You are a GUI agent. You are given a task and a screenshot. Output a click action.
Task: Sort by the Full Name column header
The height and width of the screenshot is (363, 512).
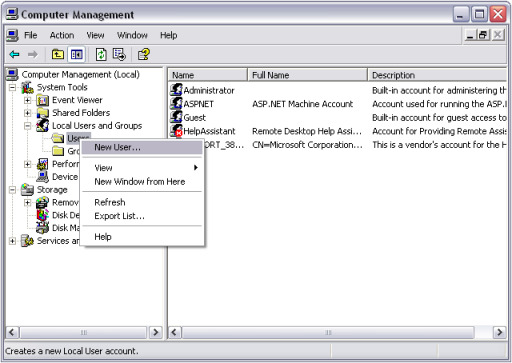pyautogui.click(x=307, y=75)
